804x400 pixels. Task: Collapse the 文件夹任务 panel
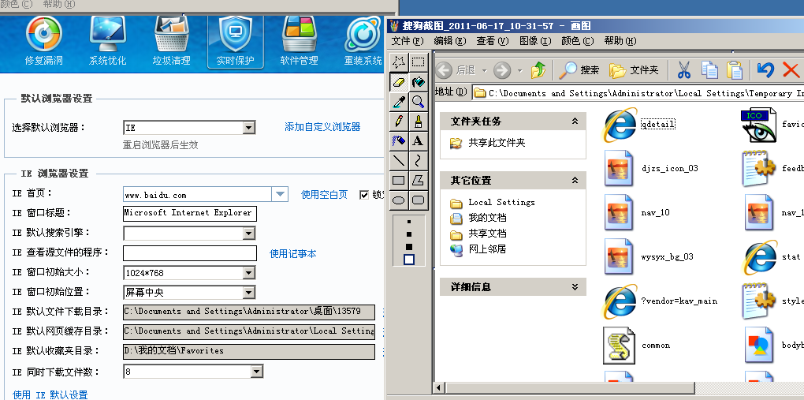click(x=574, y=121)
